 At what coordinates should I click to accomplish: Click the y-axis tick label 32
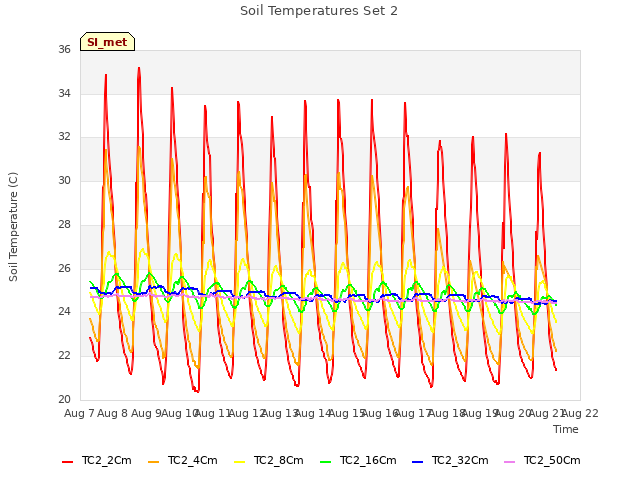tap(64, 137)
